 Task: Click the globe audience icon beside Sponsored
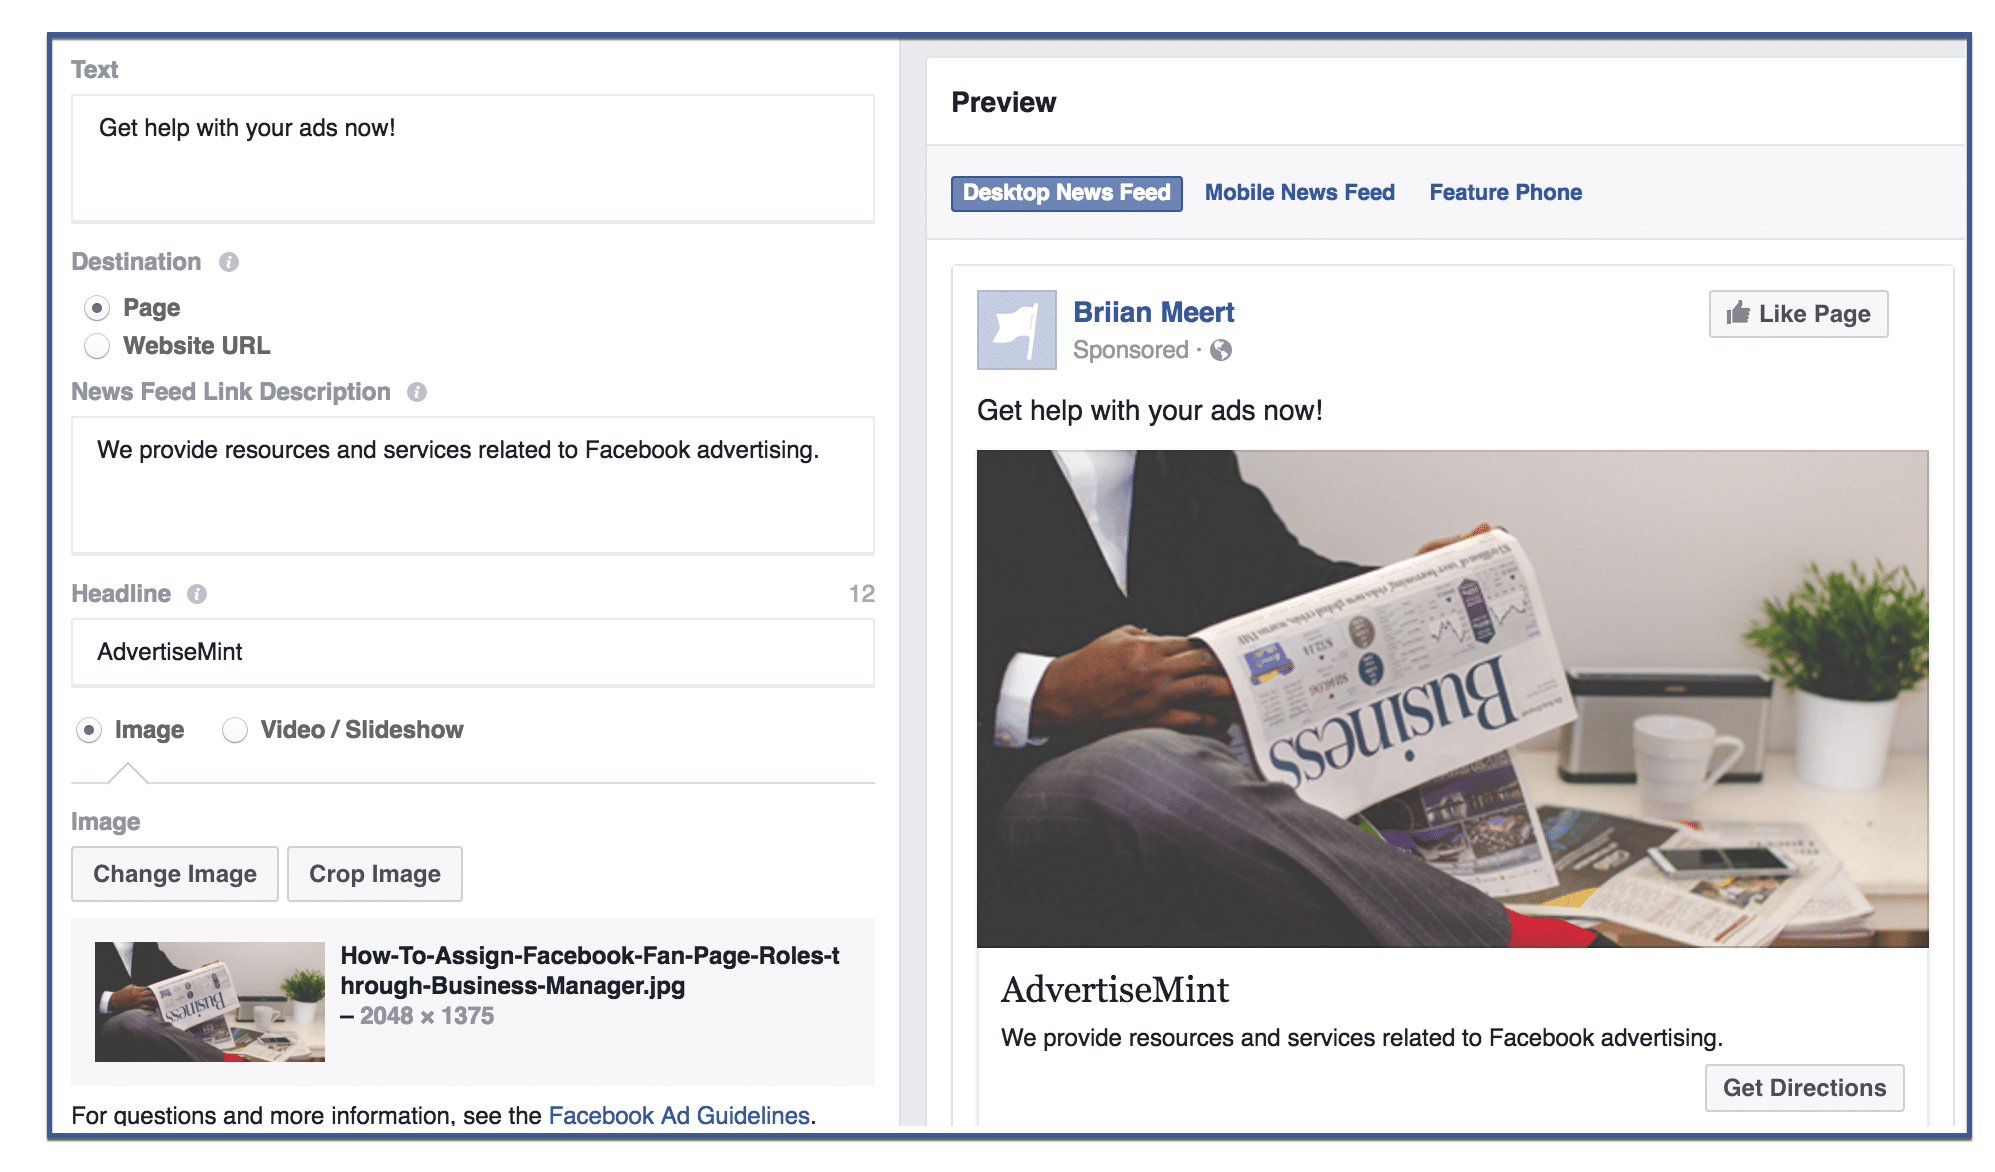(x=1220, y=350)
